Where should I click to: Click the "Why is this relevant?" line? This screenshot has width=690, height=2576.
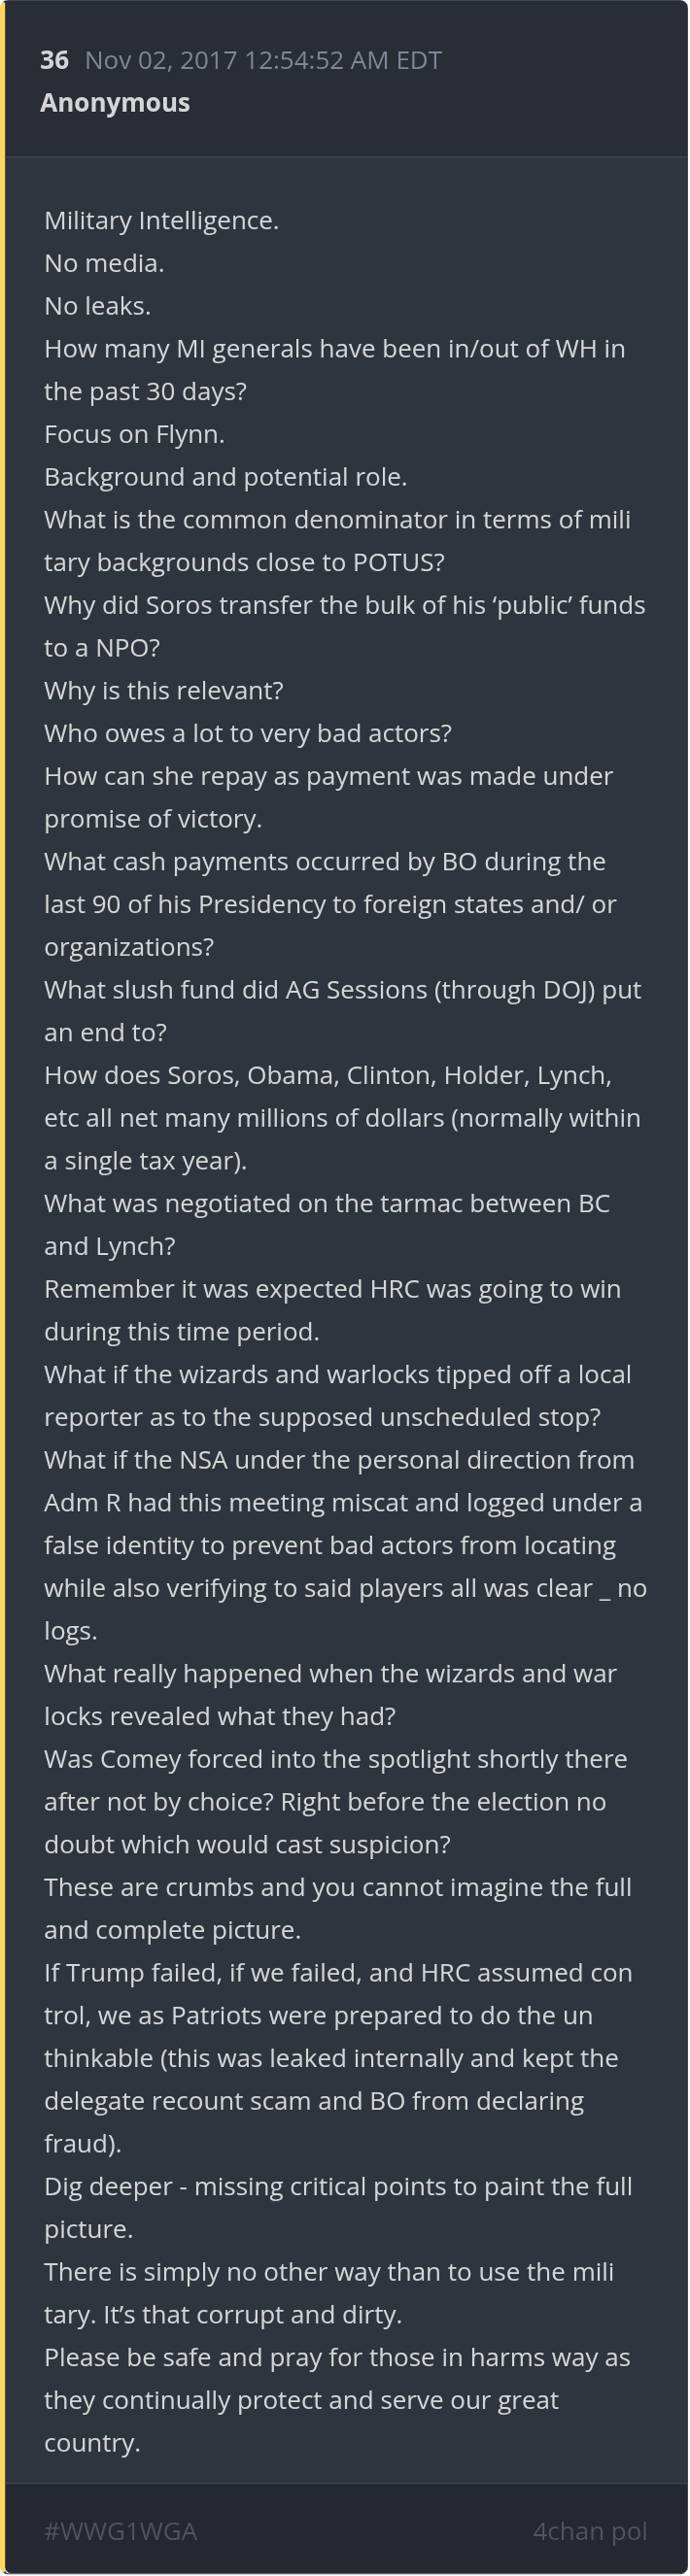coord(164,690)
